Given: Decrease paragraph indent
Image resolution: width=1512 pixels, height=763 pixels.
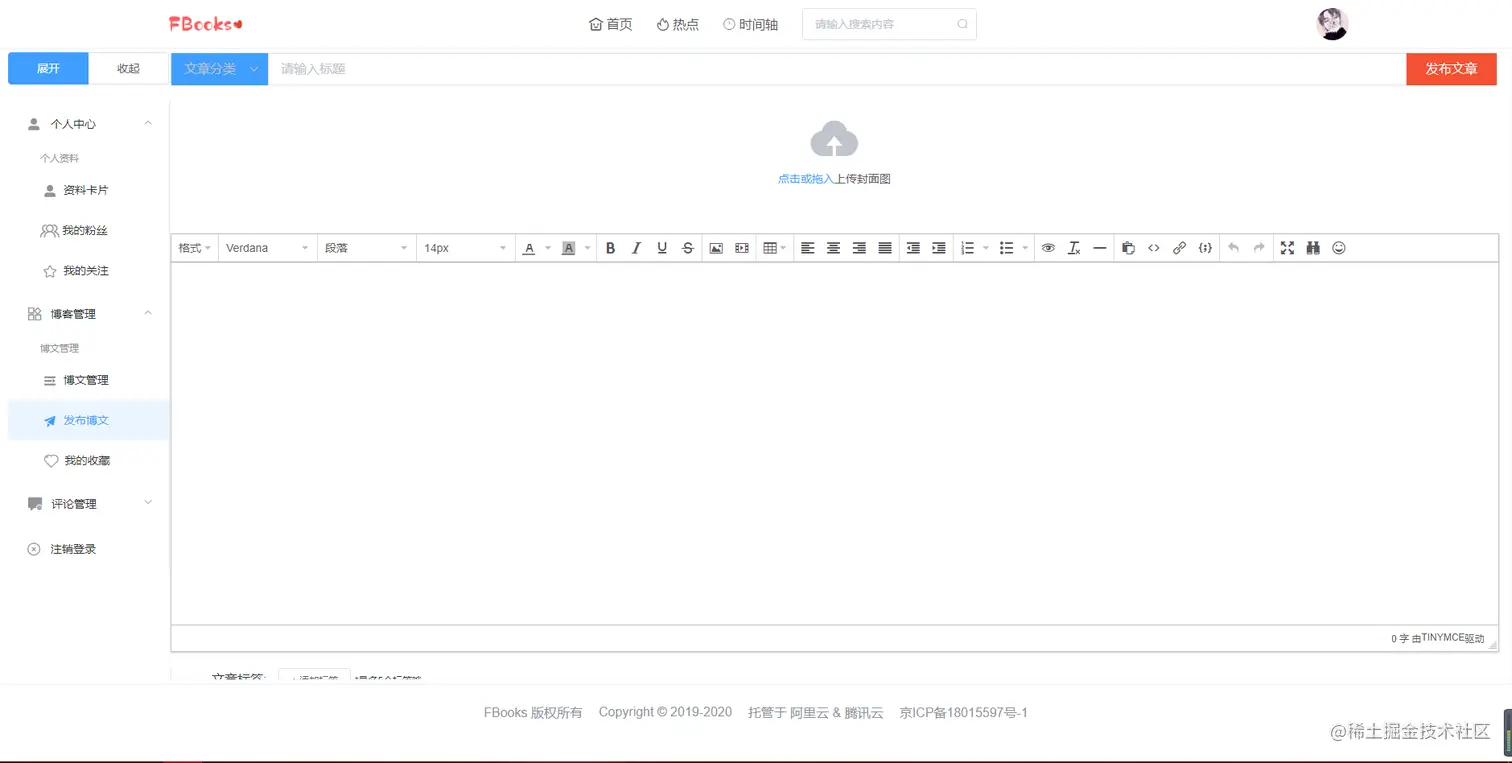Looking at the screenshot, I should click(913, 248).
